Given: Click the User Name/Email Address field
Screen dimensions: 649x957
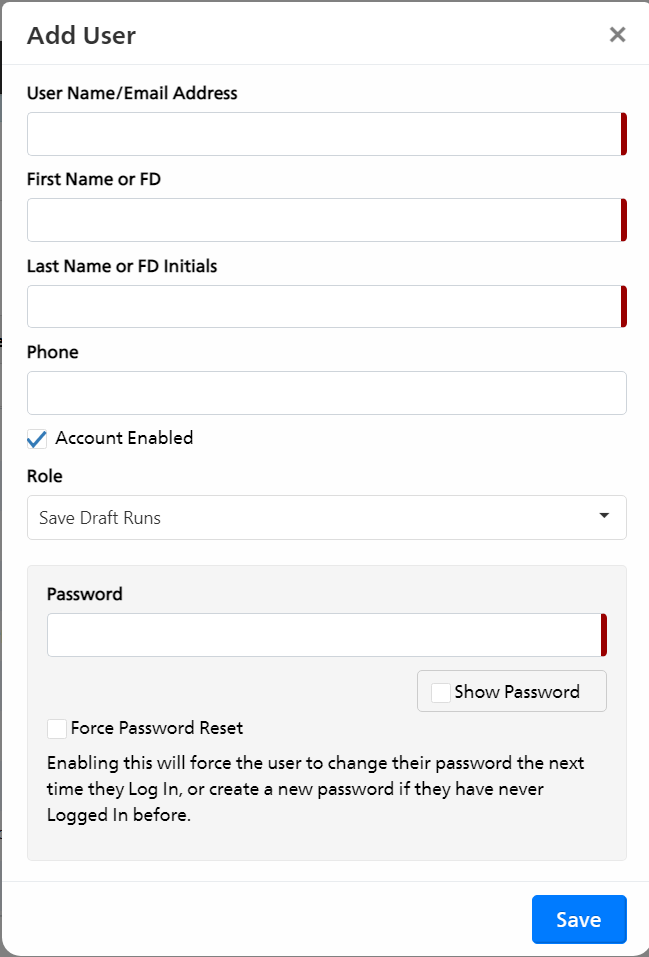Looking at the screenshot, I should (327, 134).
